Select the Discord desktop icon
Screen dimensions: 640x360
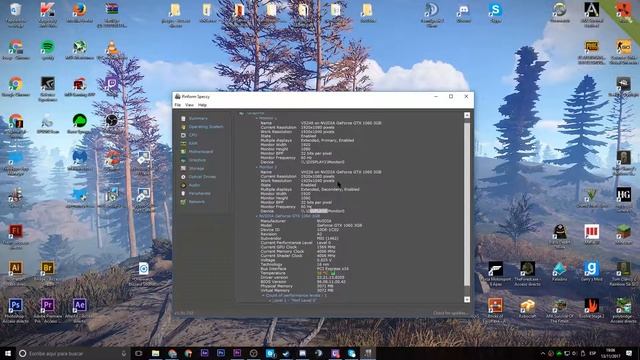pos(464,13)
